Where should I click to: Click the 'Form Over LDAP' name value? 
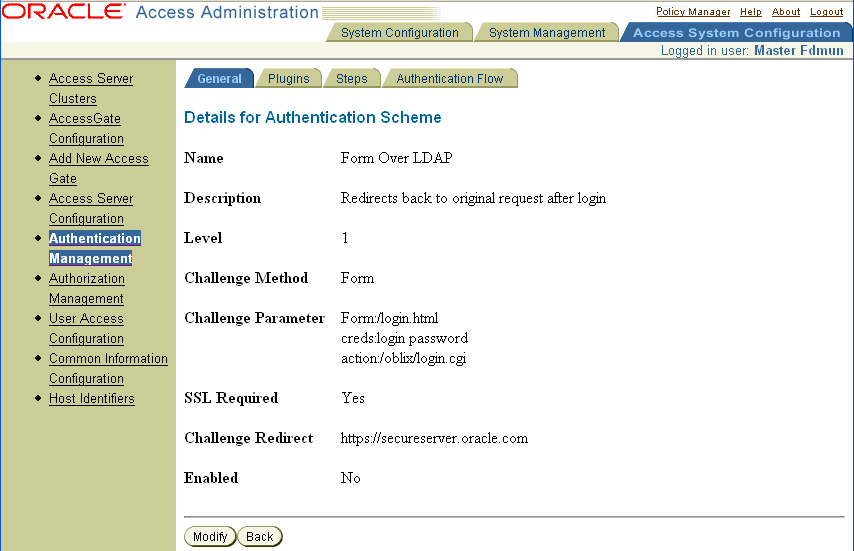tap(396, 158)
